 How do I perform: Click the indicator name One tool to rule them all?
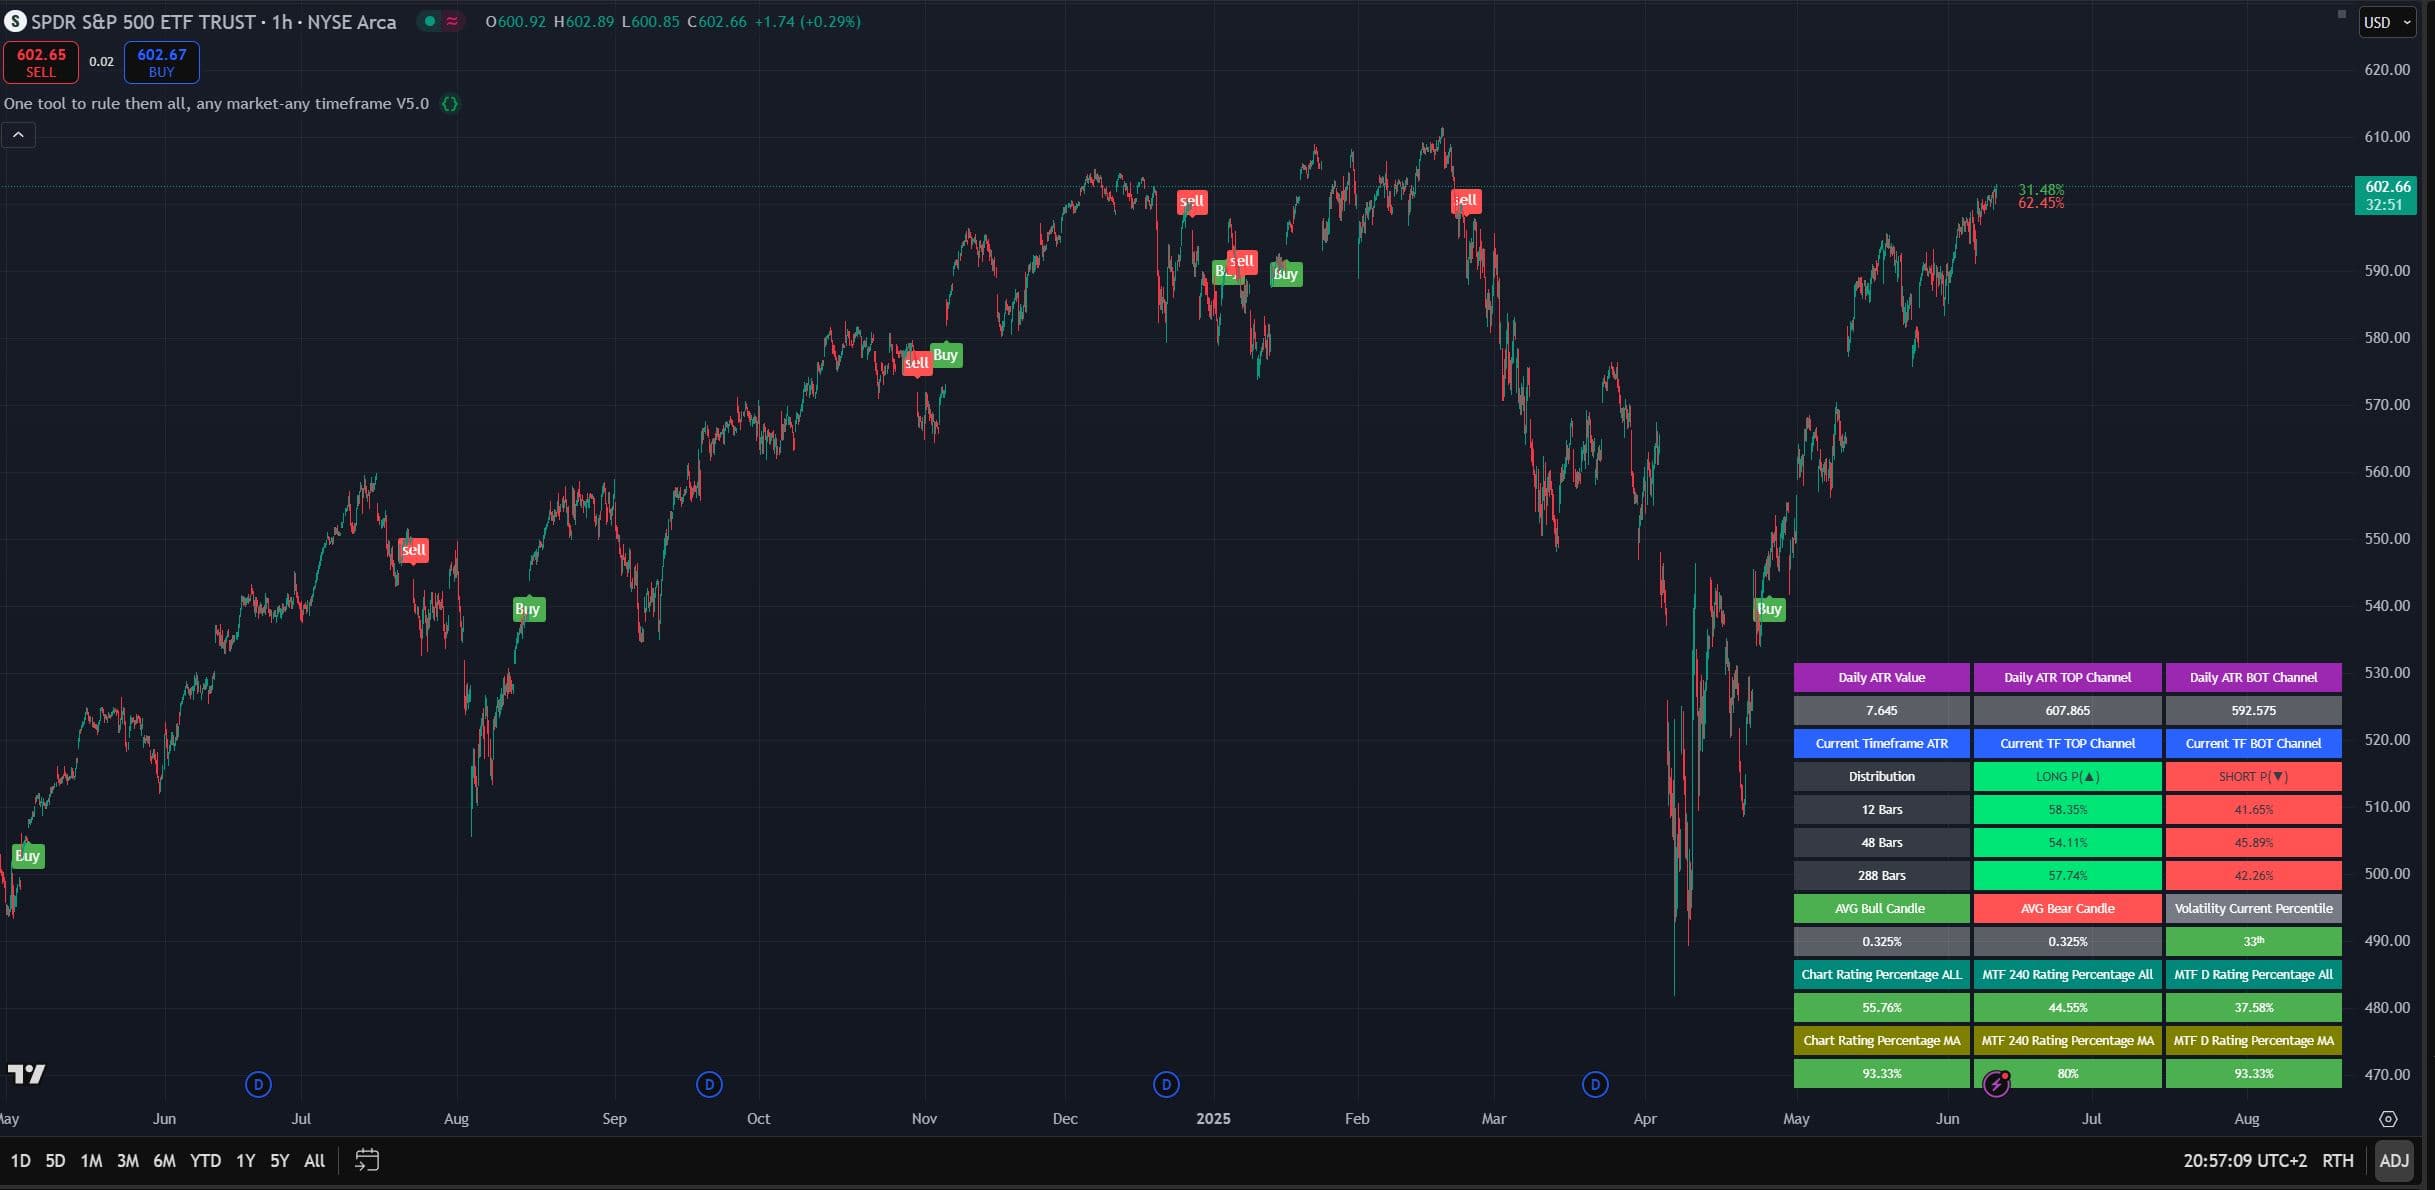pos(216,104)
